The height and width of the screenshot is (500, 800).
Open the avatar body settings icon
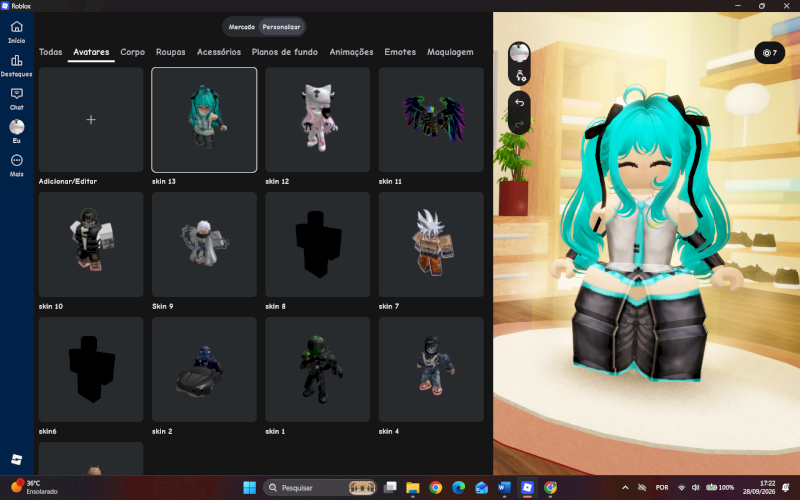coord(520,76)
